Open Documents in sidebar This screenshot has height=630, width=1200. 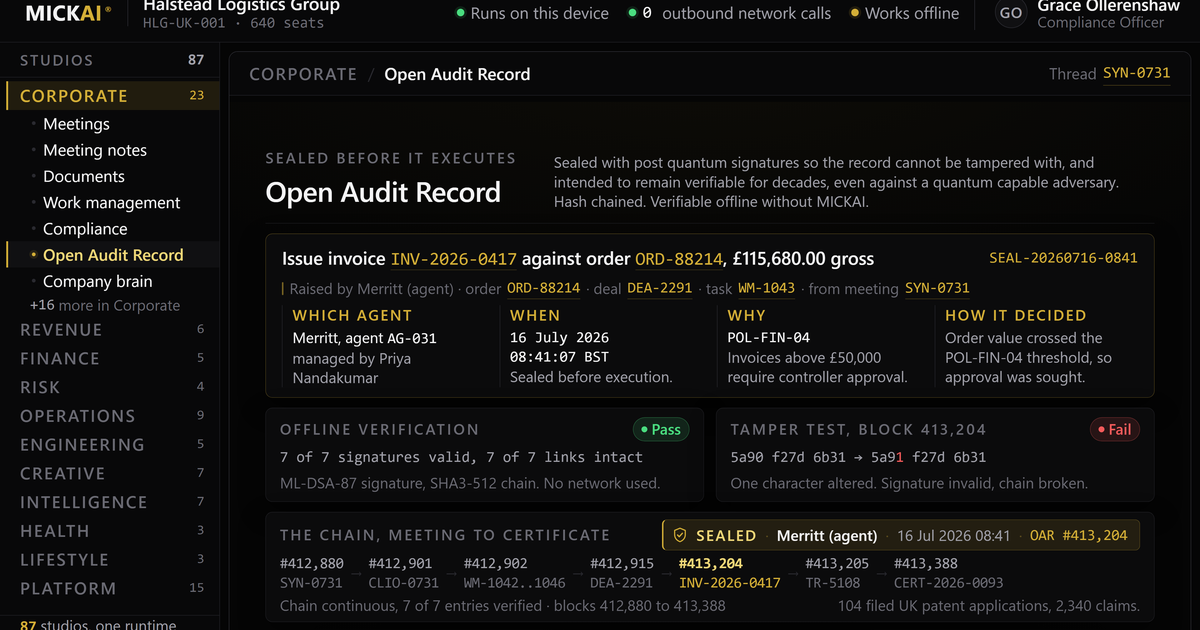point(84,176)
